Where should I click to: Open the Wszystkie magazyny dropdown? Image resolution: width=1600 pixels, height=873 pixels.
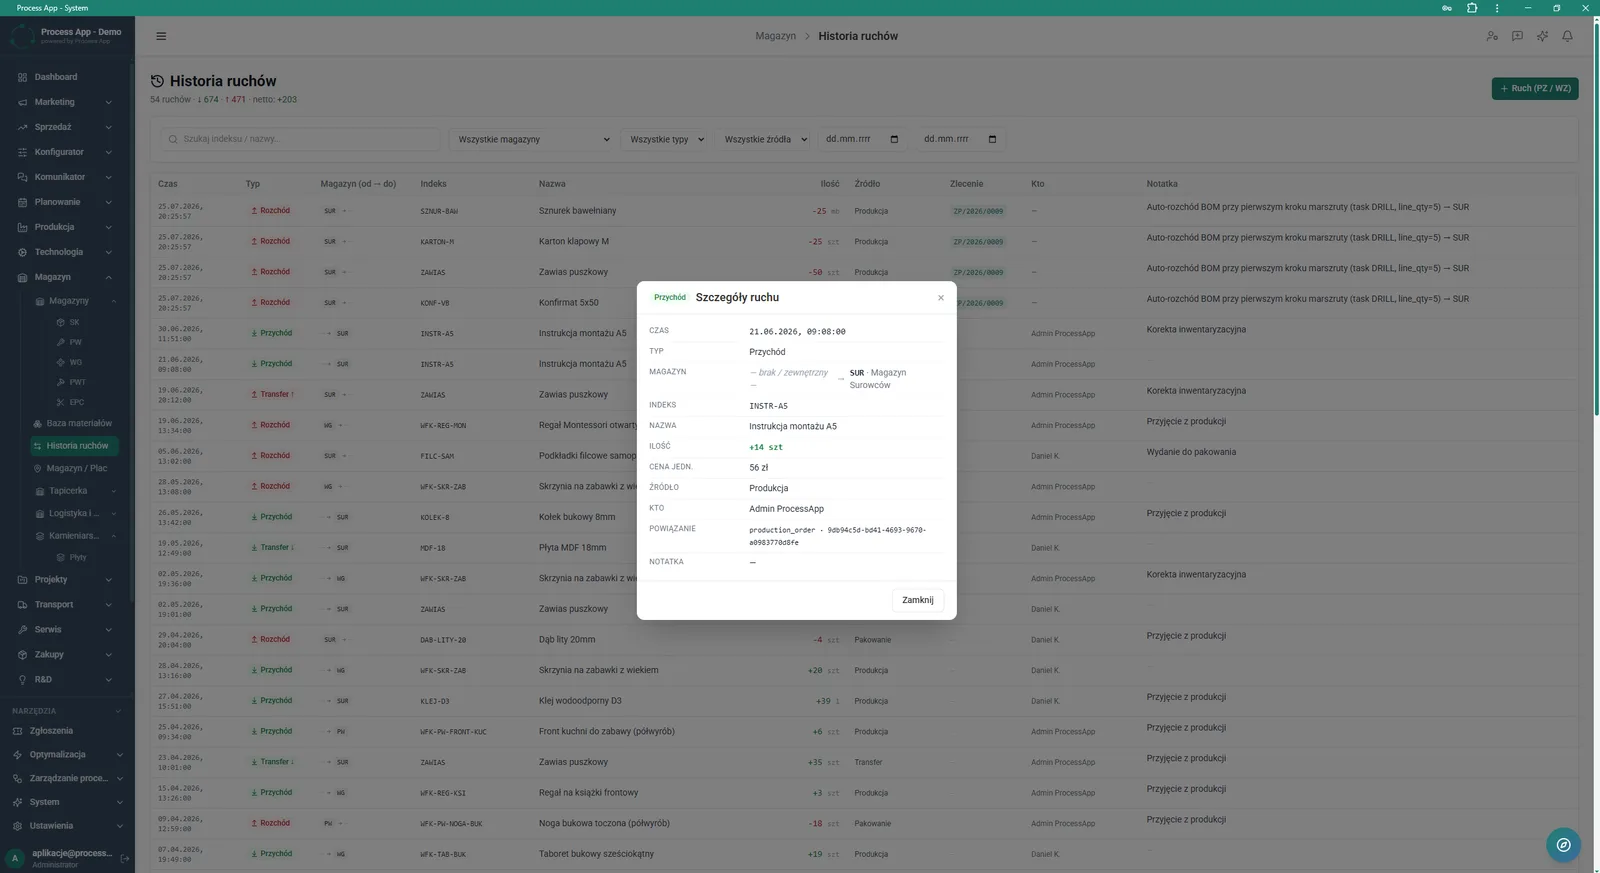(533, 139)
